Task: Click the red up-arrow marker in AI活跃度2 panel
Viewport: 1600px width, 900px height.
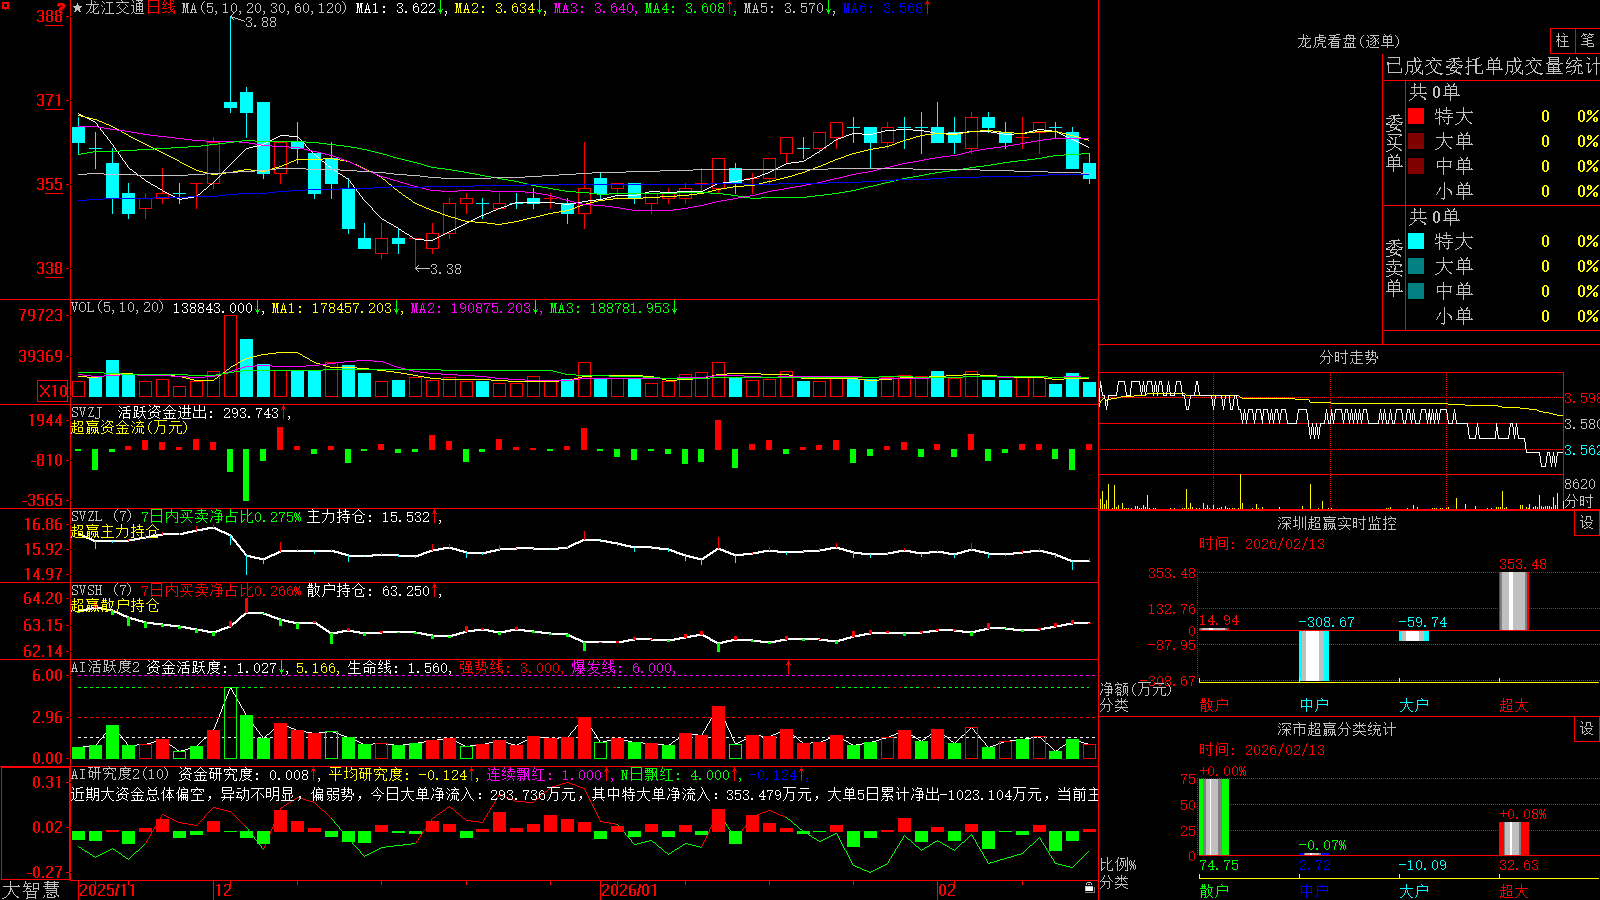Action: click(789, 667)
